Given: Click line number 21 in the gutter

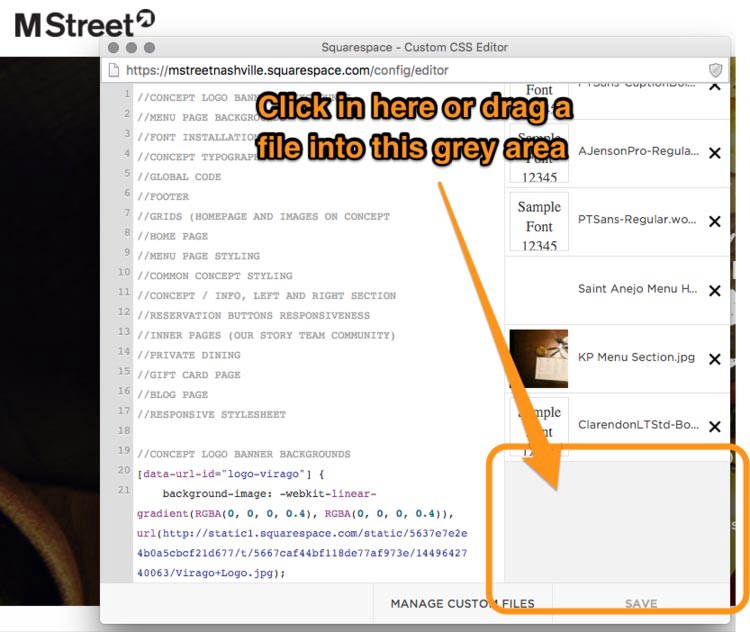Looking at the screenshot, I should (124, 490).
